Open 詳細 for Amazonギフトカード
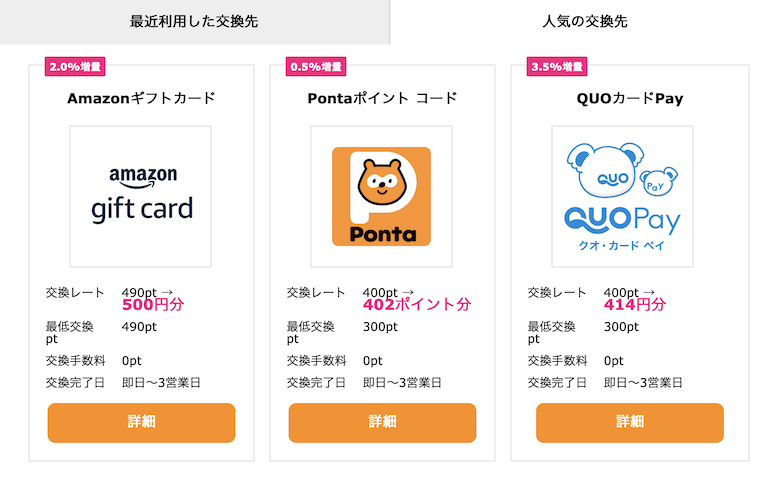Image resolution: width=771 pixels, height=481 pixels. 141,423
